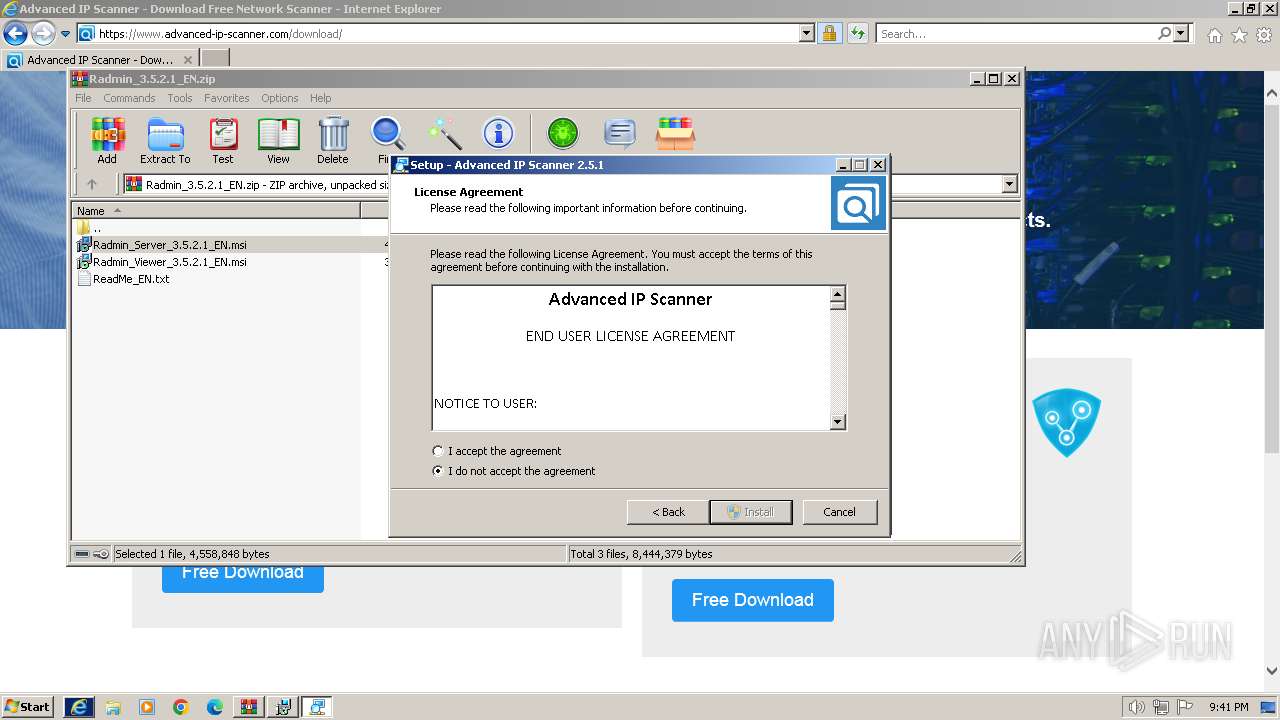Open a new blank tab in IE
This screenshot has width=1280, height=720.
(215, 60)
